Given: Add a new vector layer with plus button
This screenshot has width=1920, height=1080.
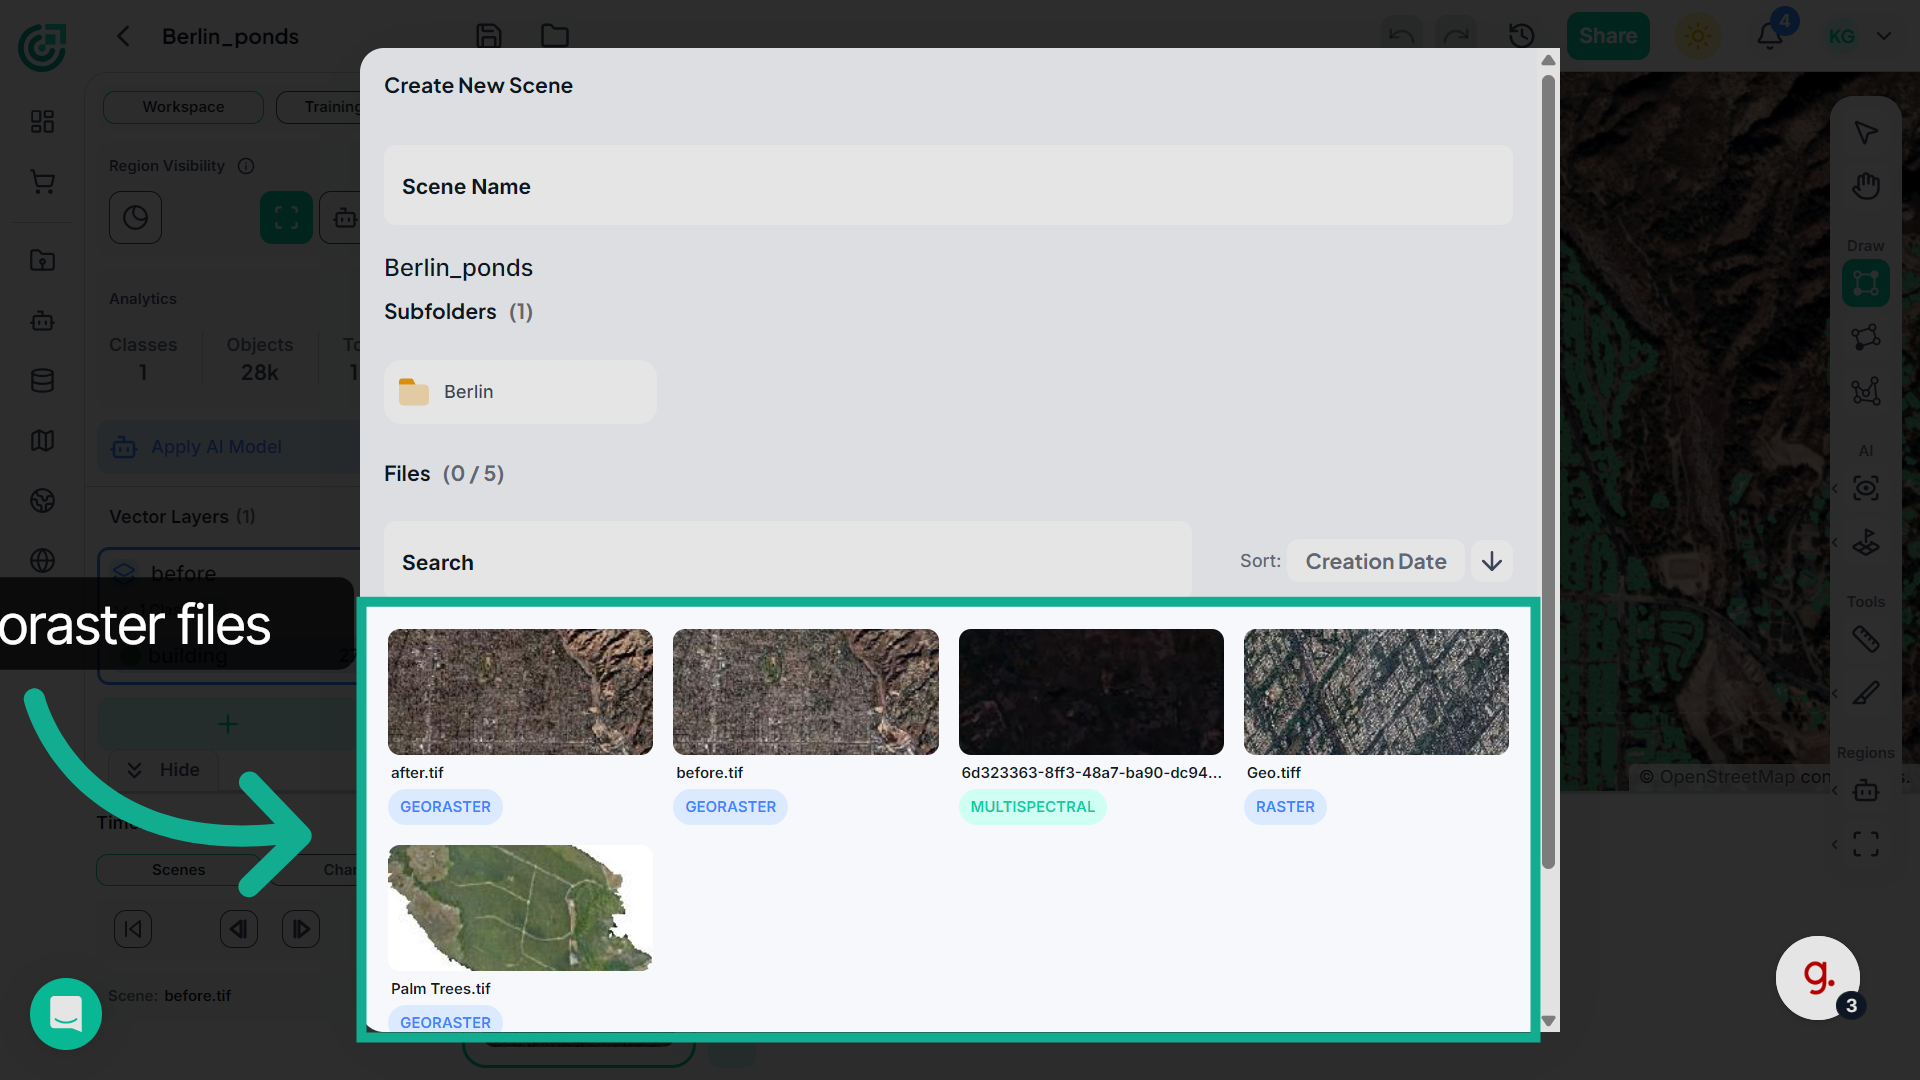Looking at the screenshot, I should pos(228,724).
